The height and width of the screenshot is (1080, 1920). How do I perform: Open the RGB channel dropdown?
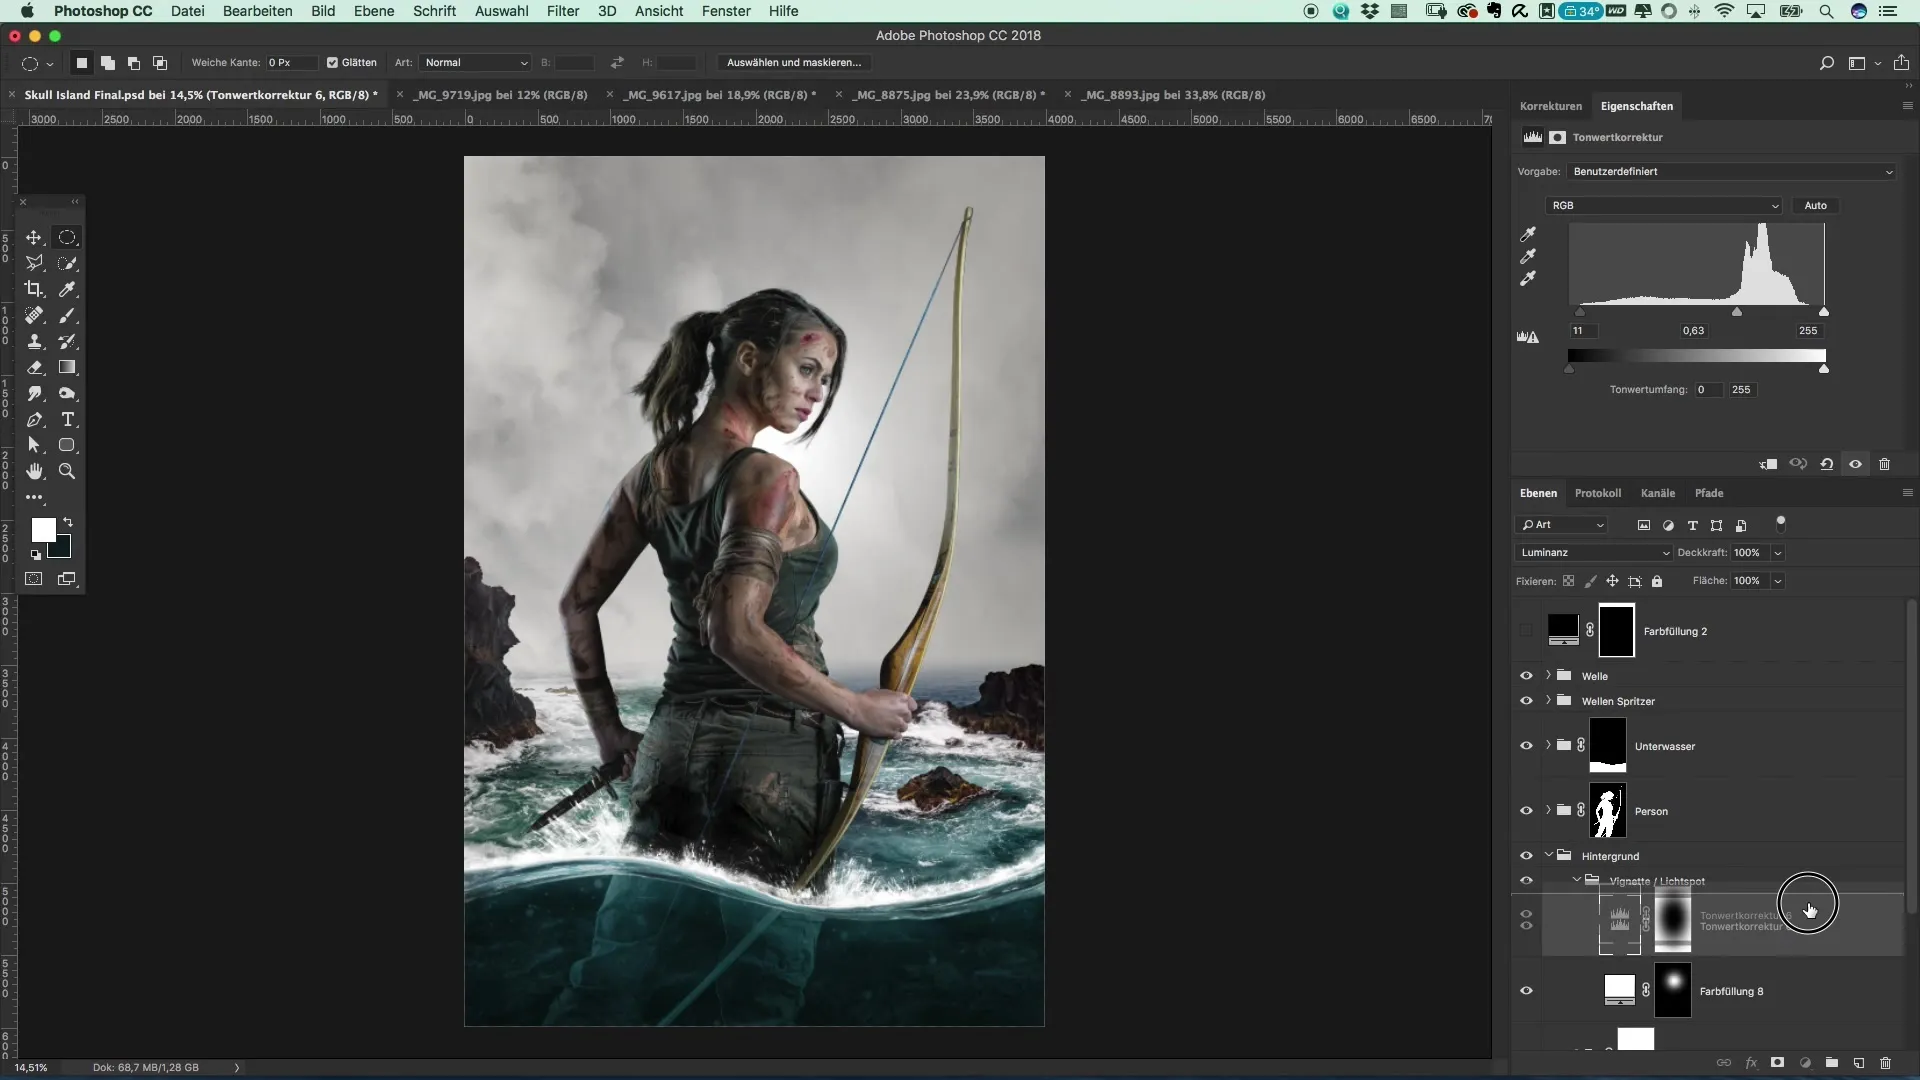(x=1665, y=205)
